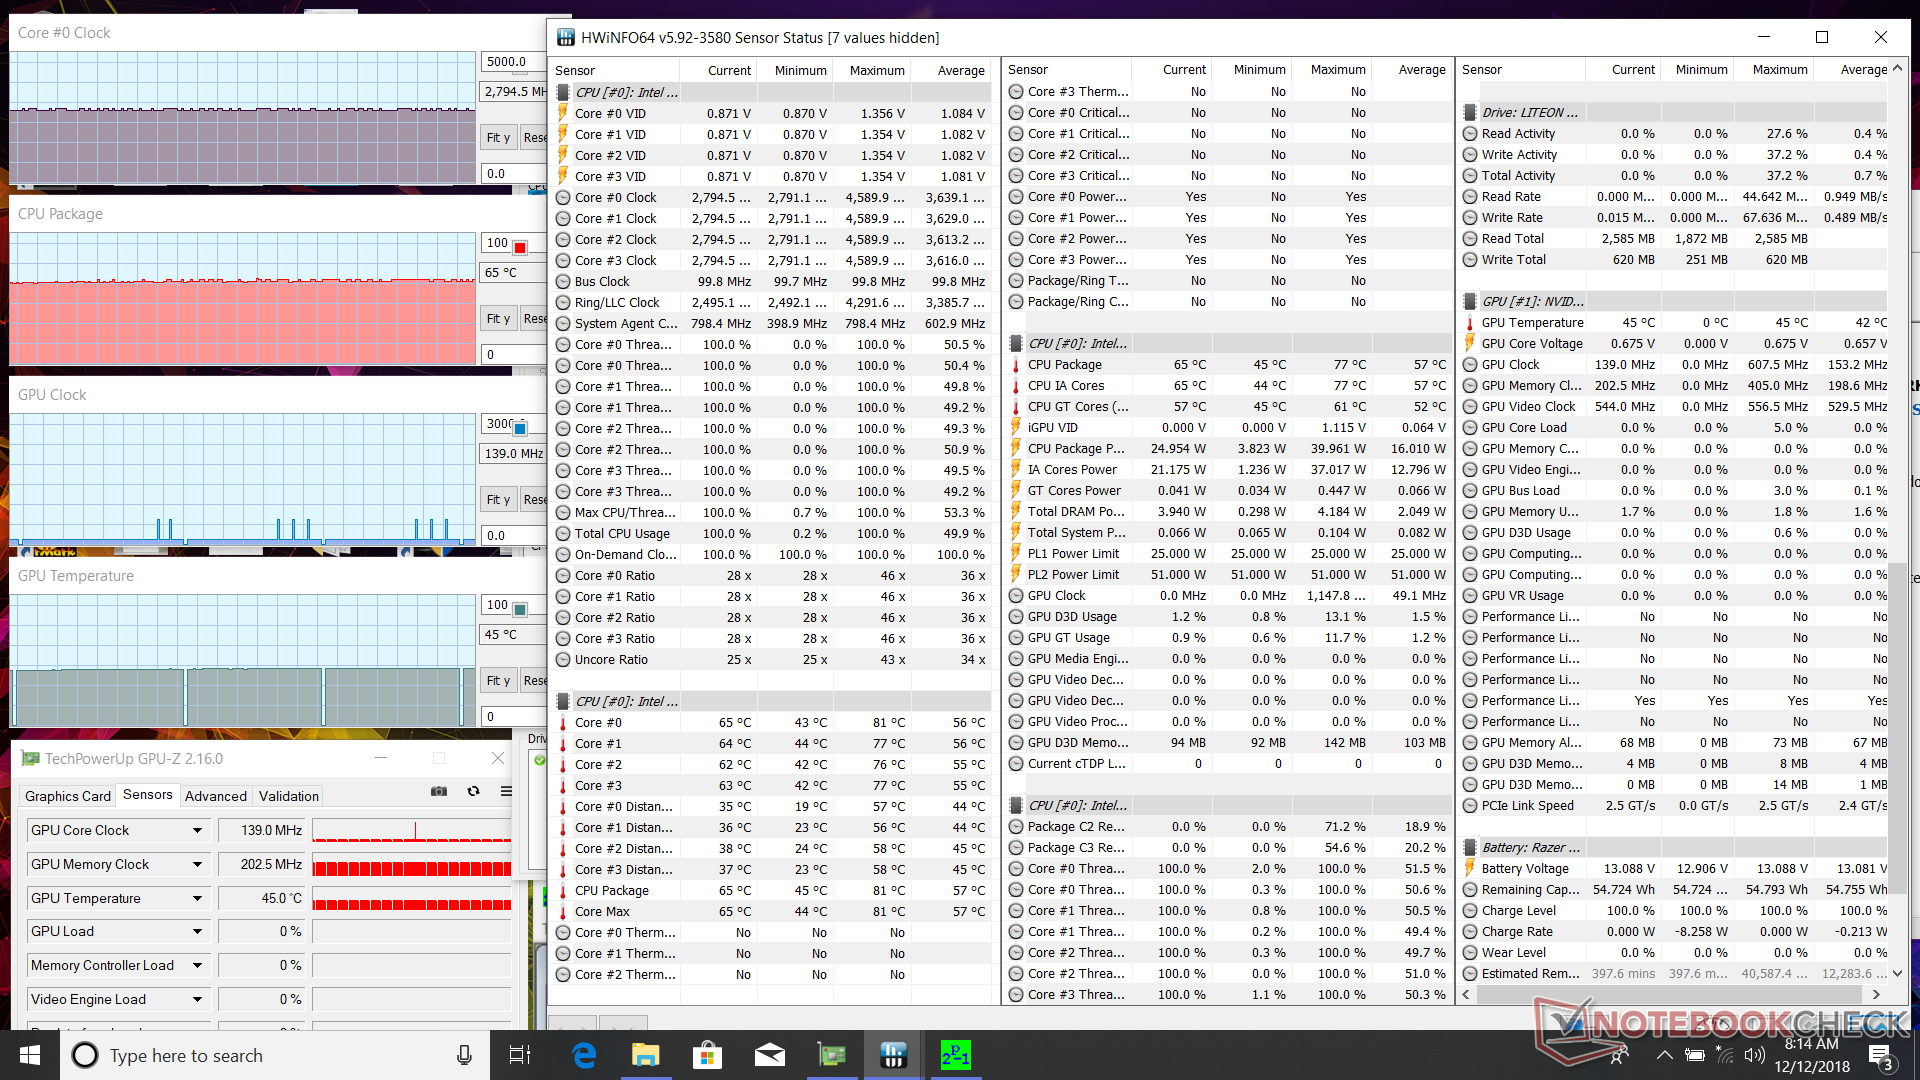Screen dimensions: 1920x1080
Task: Click the CPU Package graph red color box
Action: (520, 246)
